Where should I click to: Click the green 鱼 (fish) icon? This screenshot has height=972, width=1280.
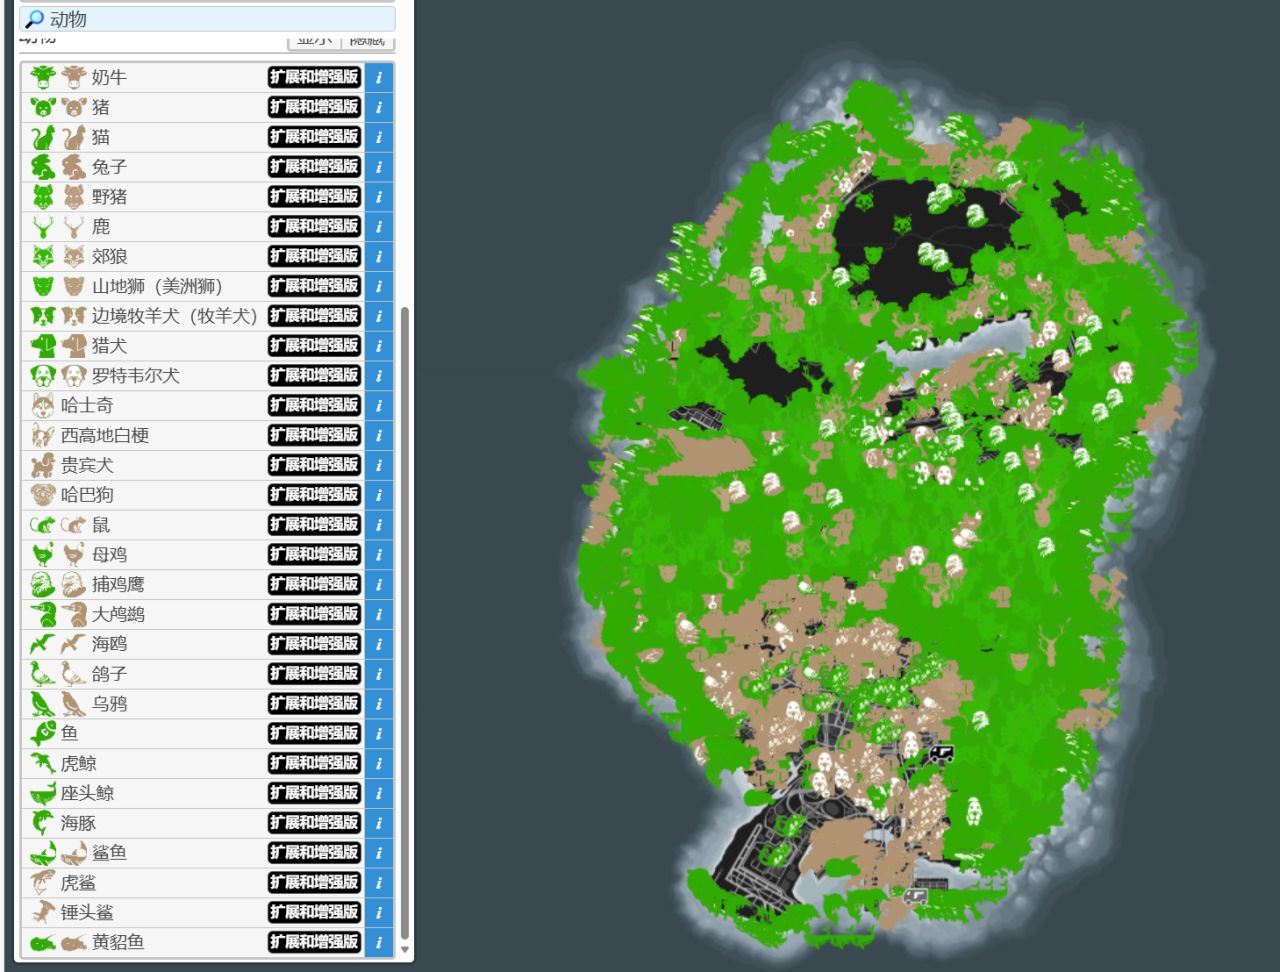pyautogui.click(x=42, y=734)
